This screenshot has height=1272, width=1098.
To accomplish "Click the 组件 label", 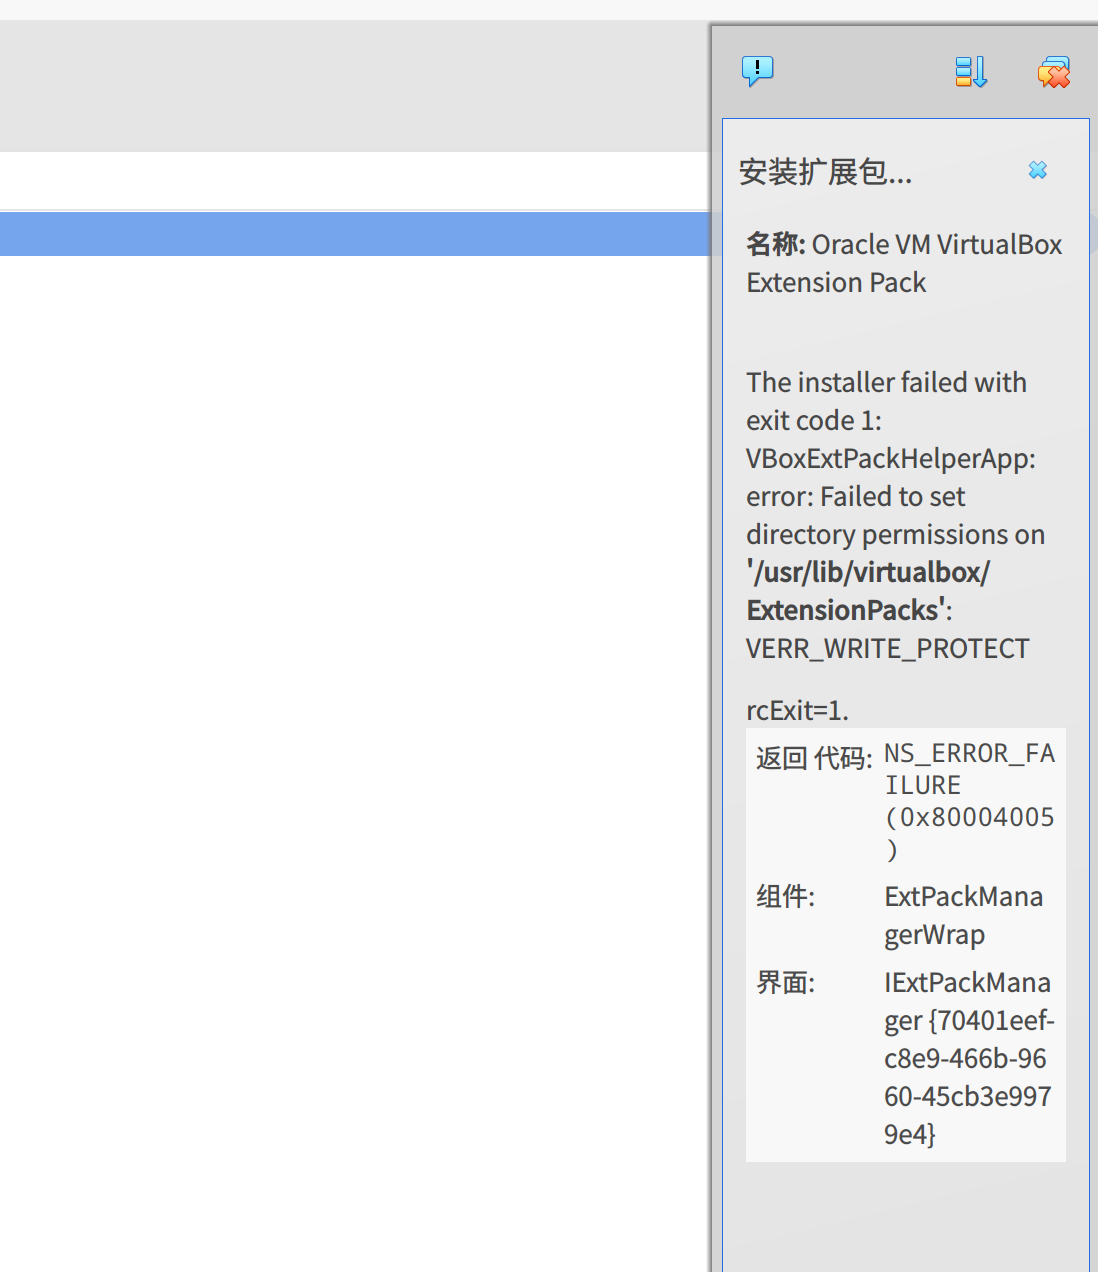I will point(786,896).
